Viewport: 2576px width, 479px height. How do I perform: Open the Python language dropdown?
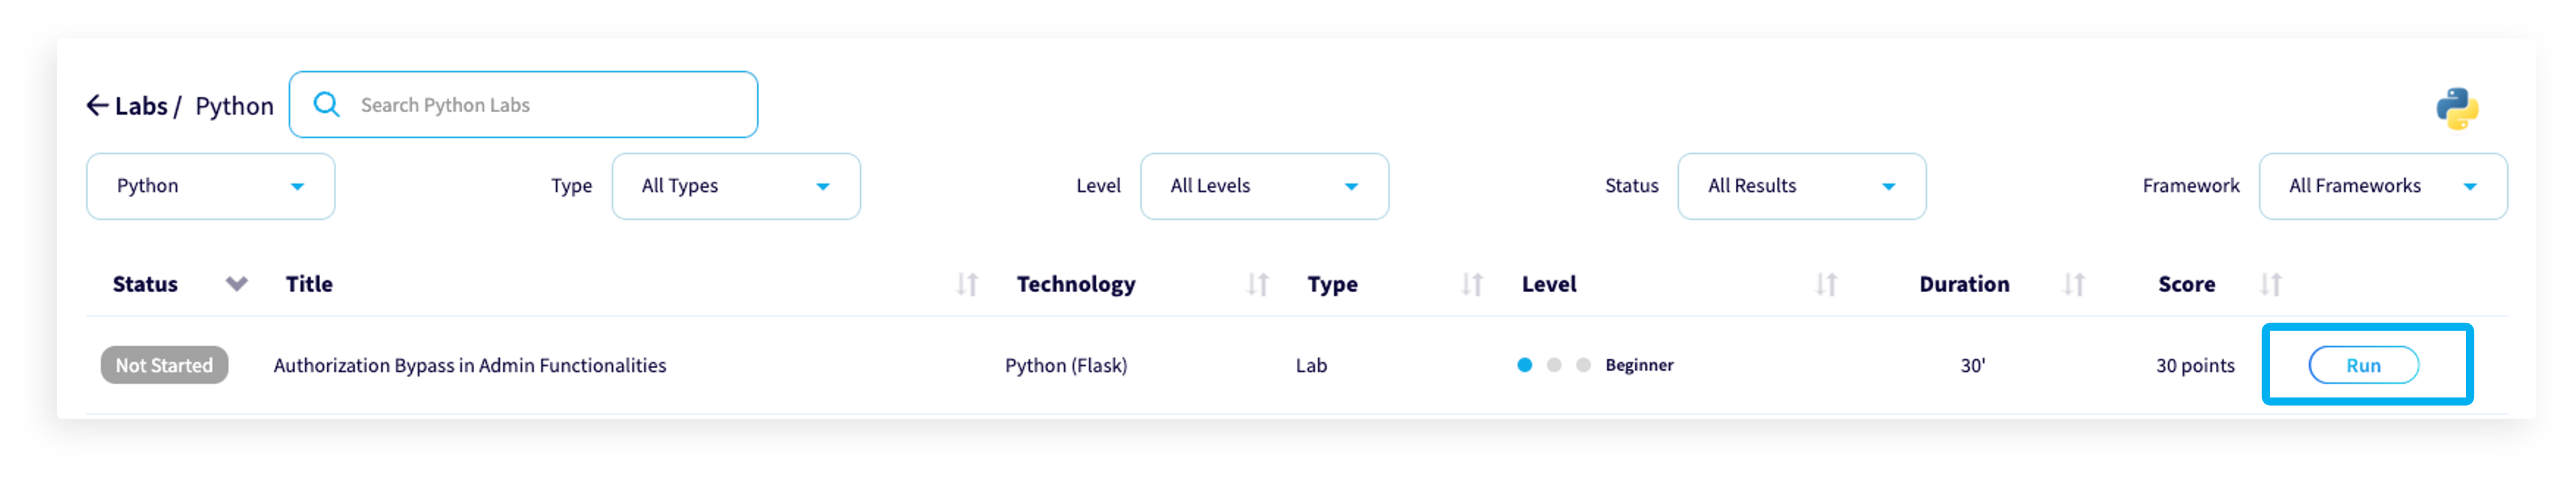click(x=211, y=186)
